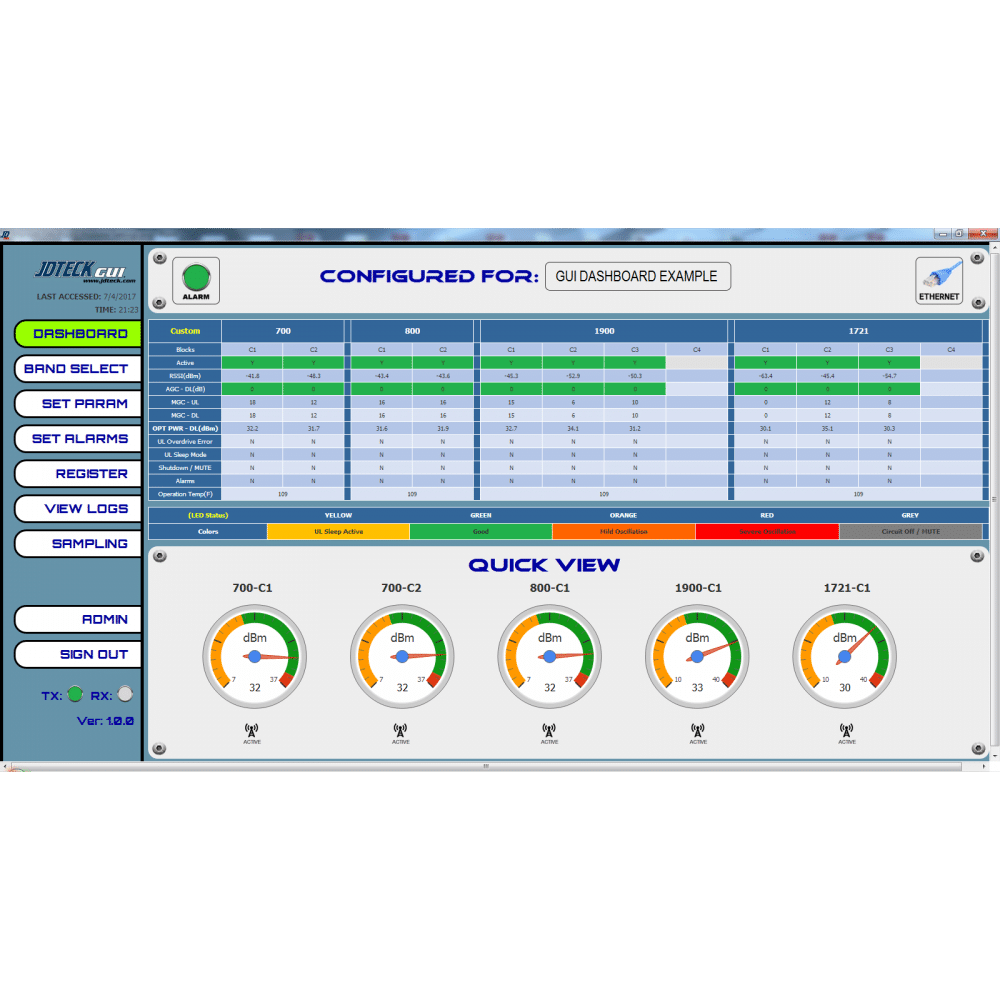Click the orange Mild Oscillation color swatch
The height and width of the screenshot is (1000, 1000).
pos(623,532)
